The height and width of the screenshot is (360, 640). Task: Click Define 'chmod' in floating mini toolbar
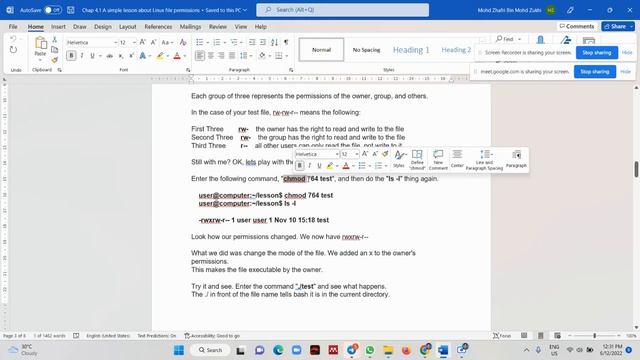click(417, 160)
